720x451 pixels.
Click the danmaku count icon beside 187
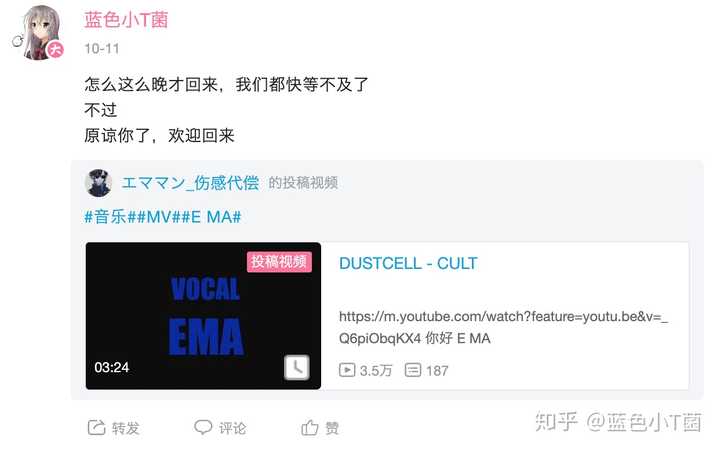(x=412, y=370)
